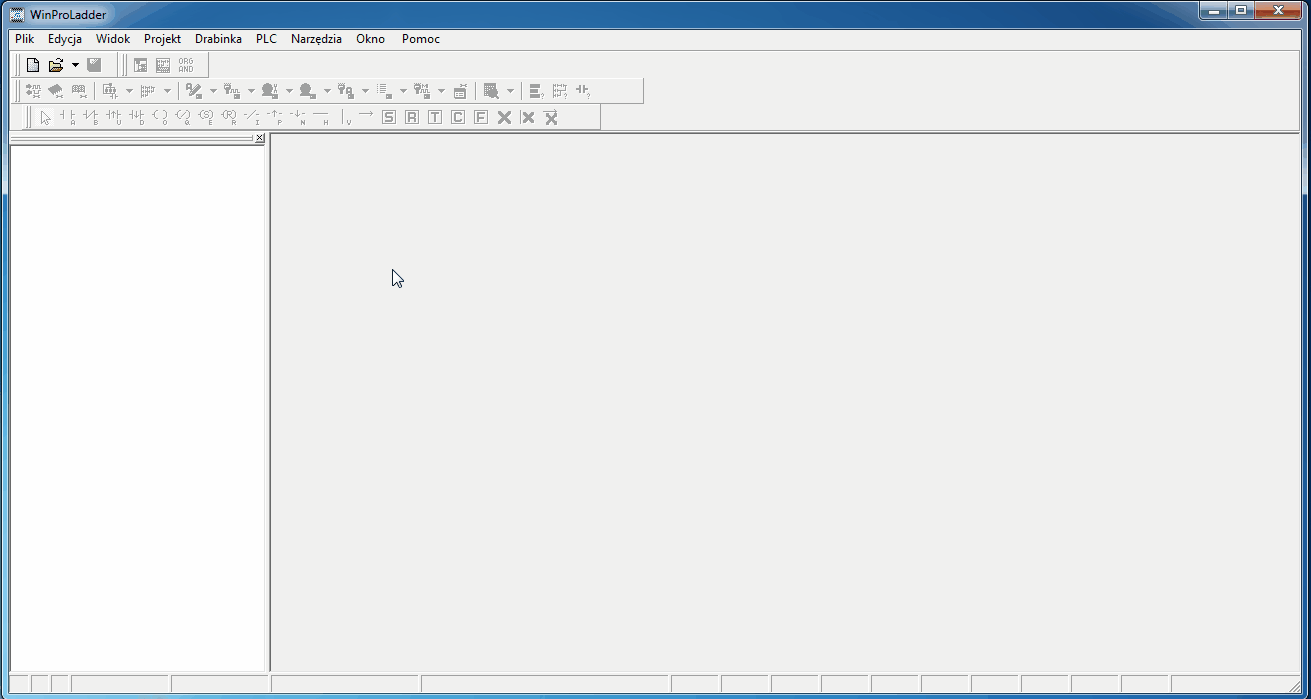Open the Widok menu
The image size is (1311, 699).
point(113,39)
